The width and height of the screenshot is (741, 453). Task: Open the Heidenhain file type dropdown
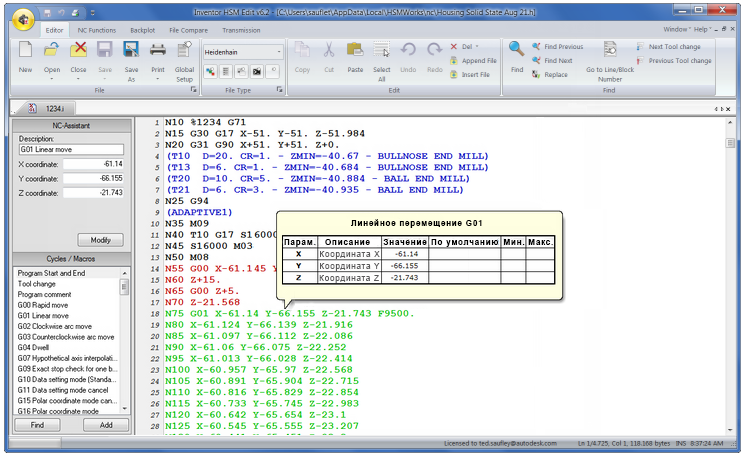coord(279,52)
